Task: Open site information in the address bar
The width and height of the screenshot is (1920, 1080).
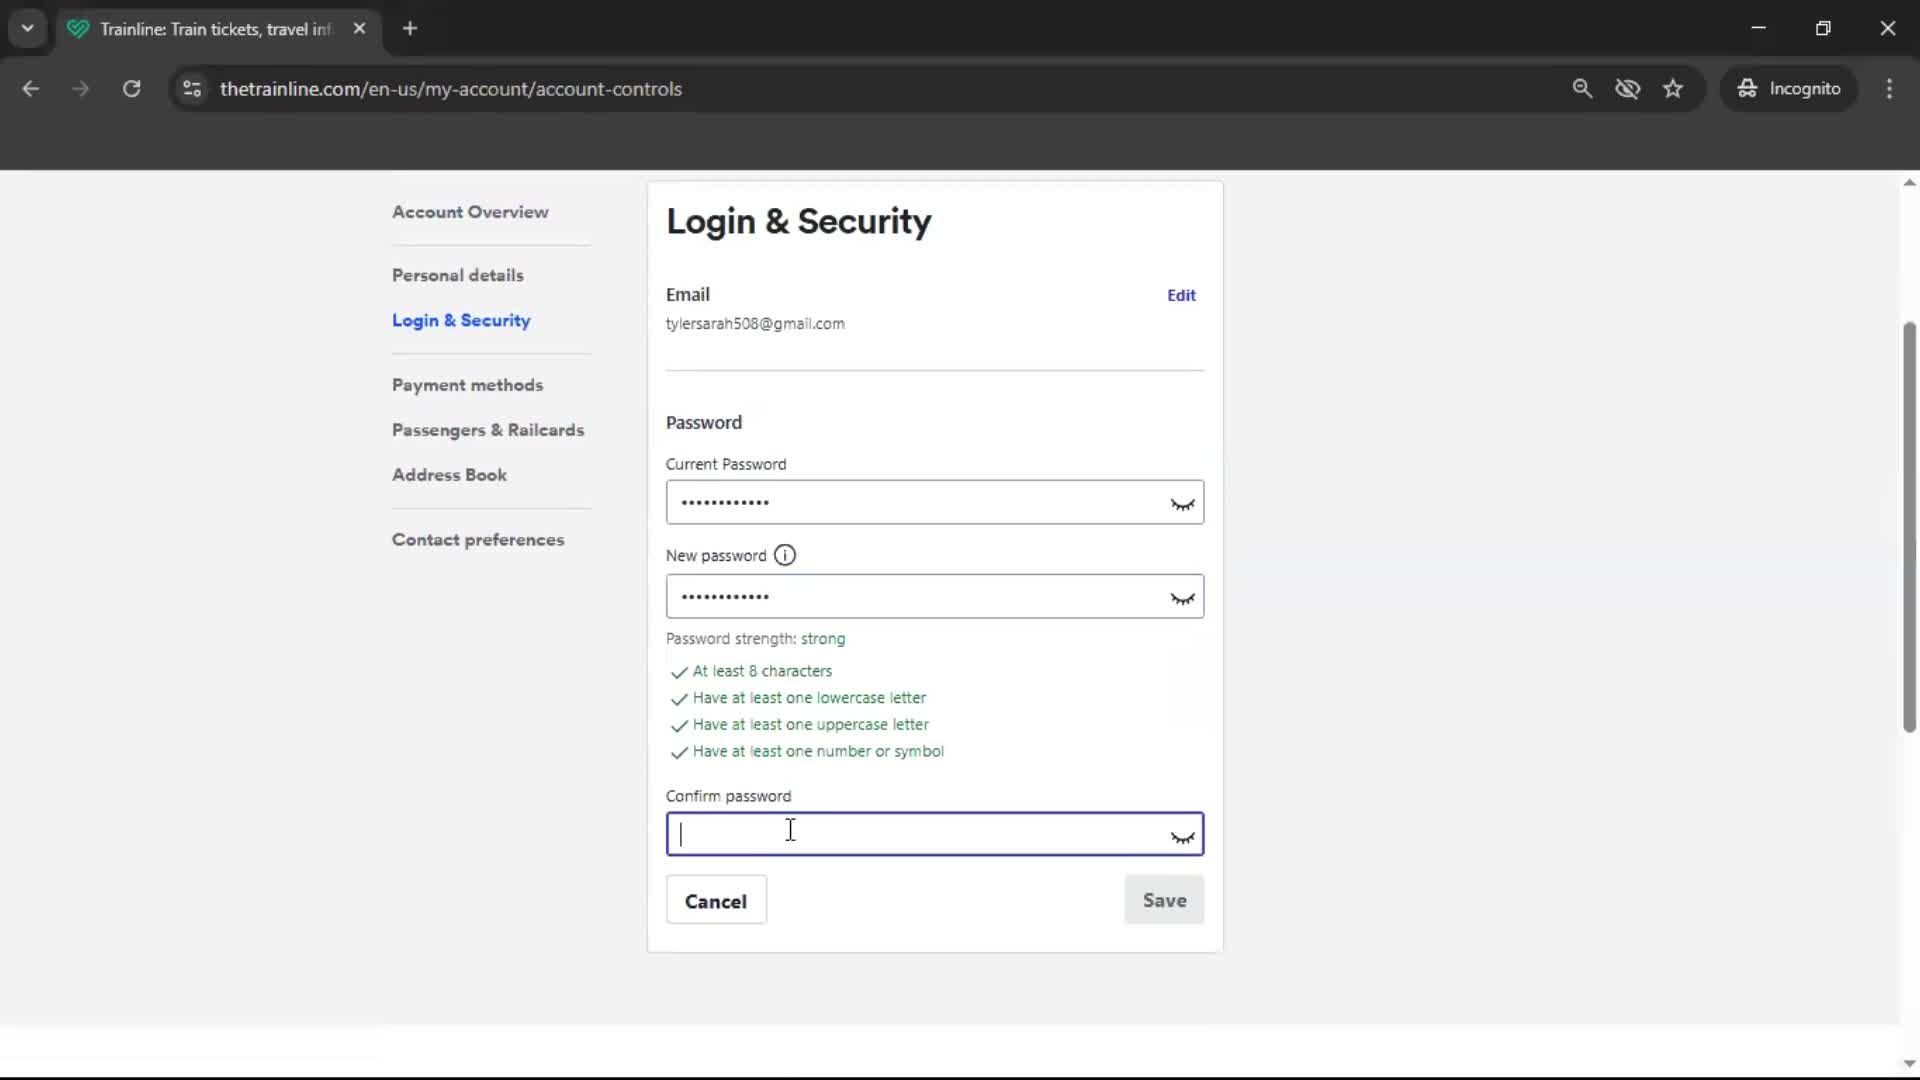Action: (x=191, y=88)
